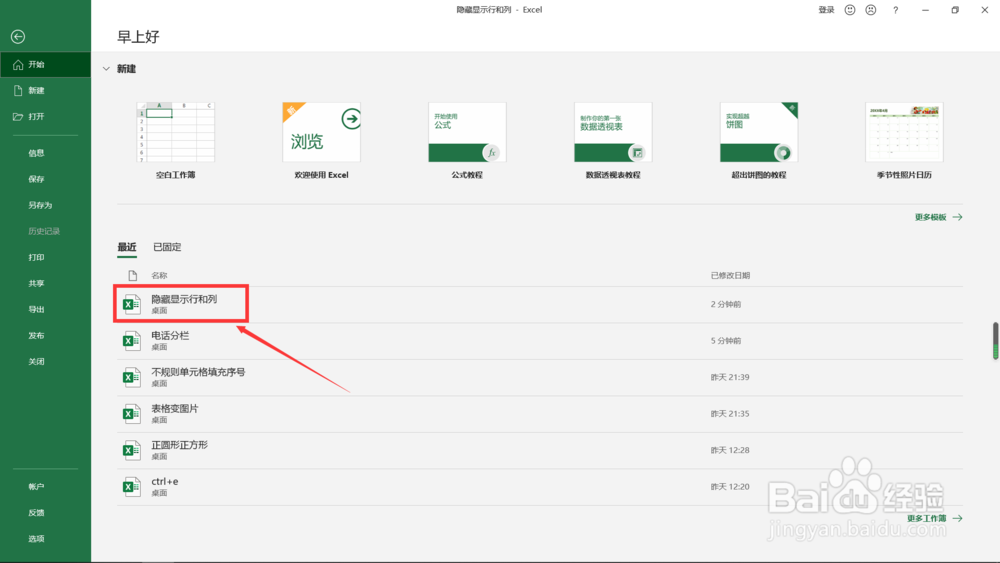
Task: Send a smile with the happy face icon
Action: 849,10
